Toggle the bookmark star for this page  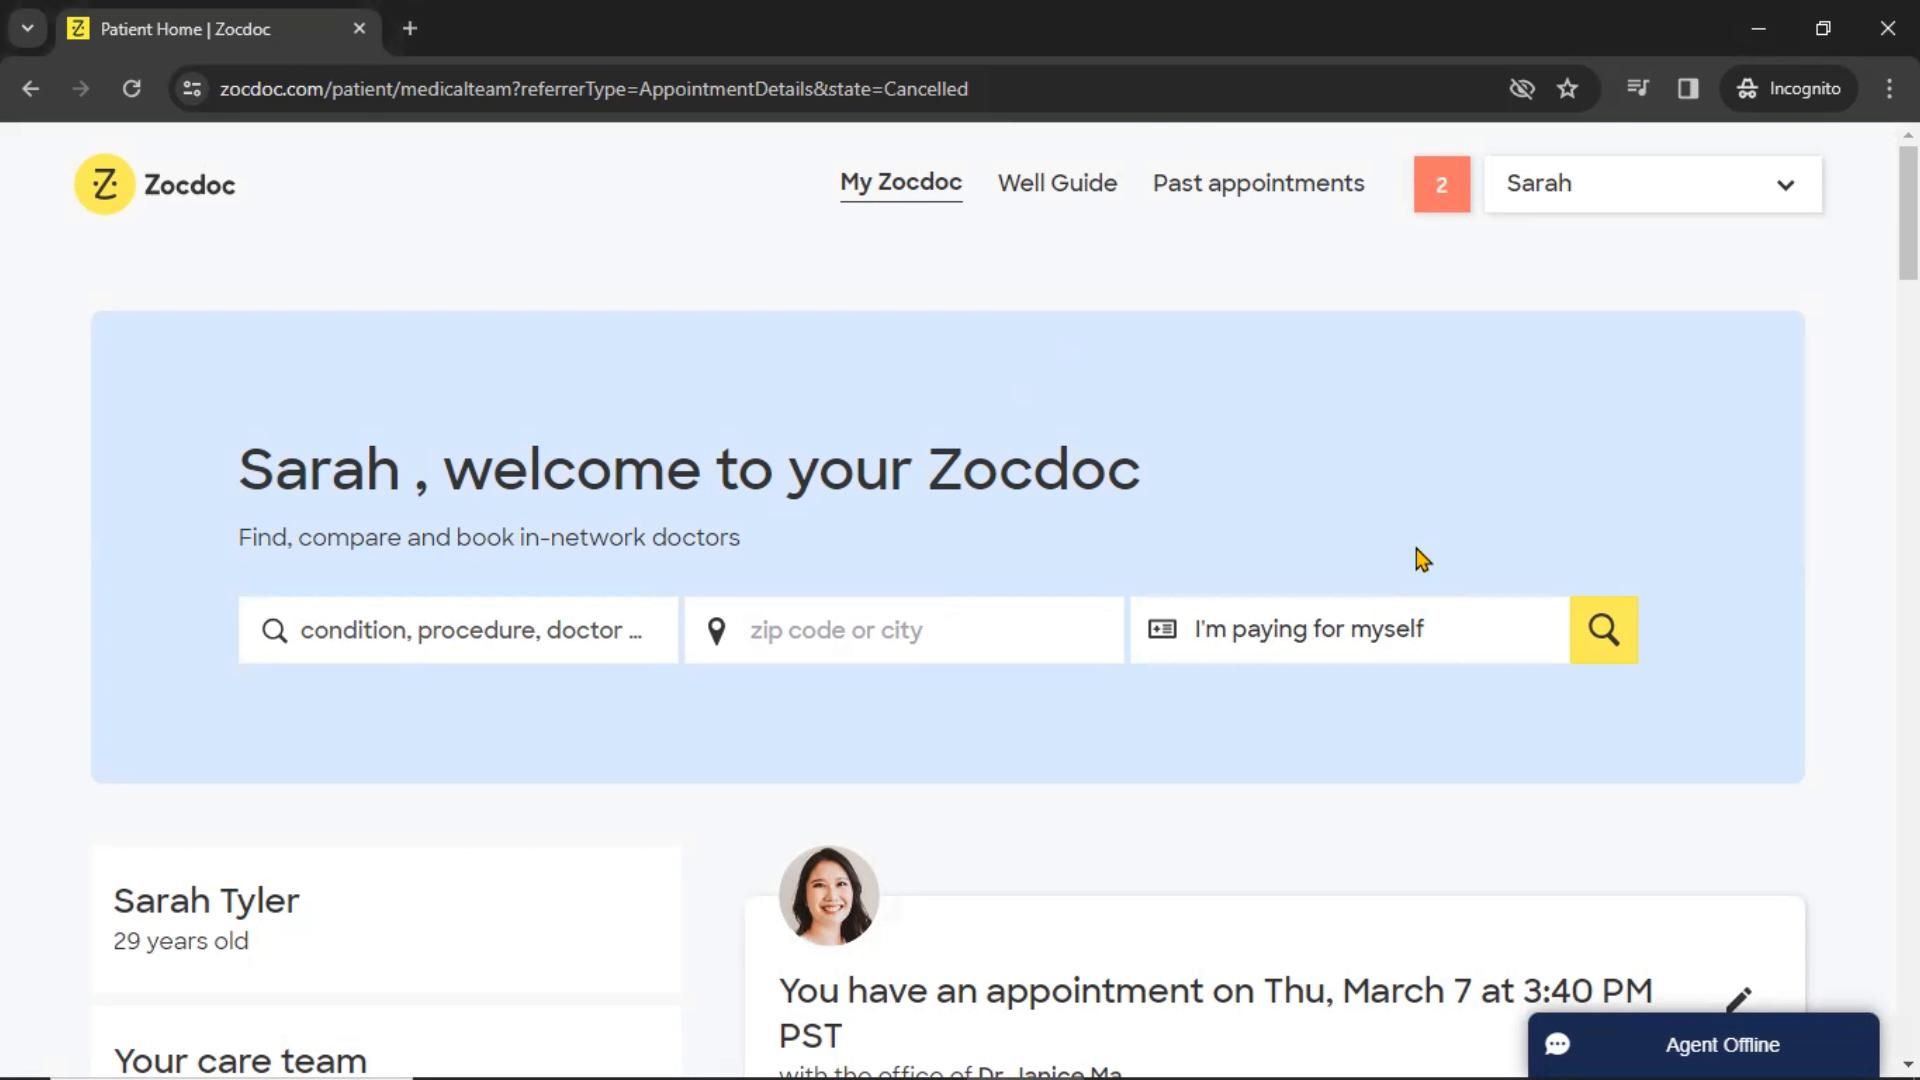coord(1568,88)
